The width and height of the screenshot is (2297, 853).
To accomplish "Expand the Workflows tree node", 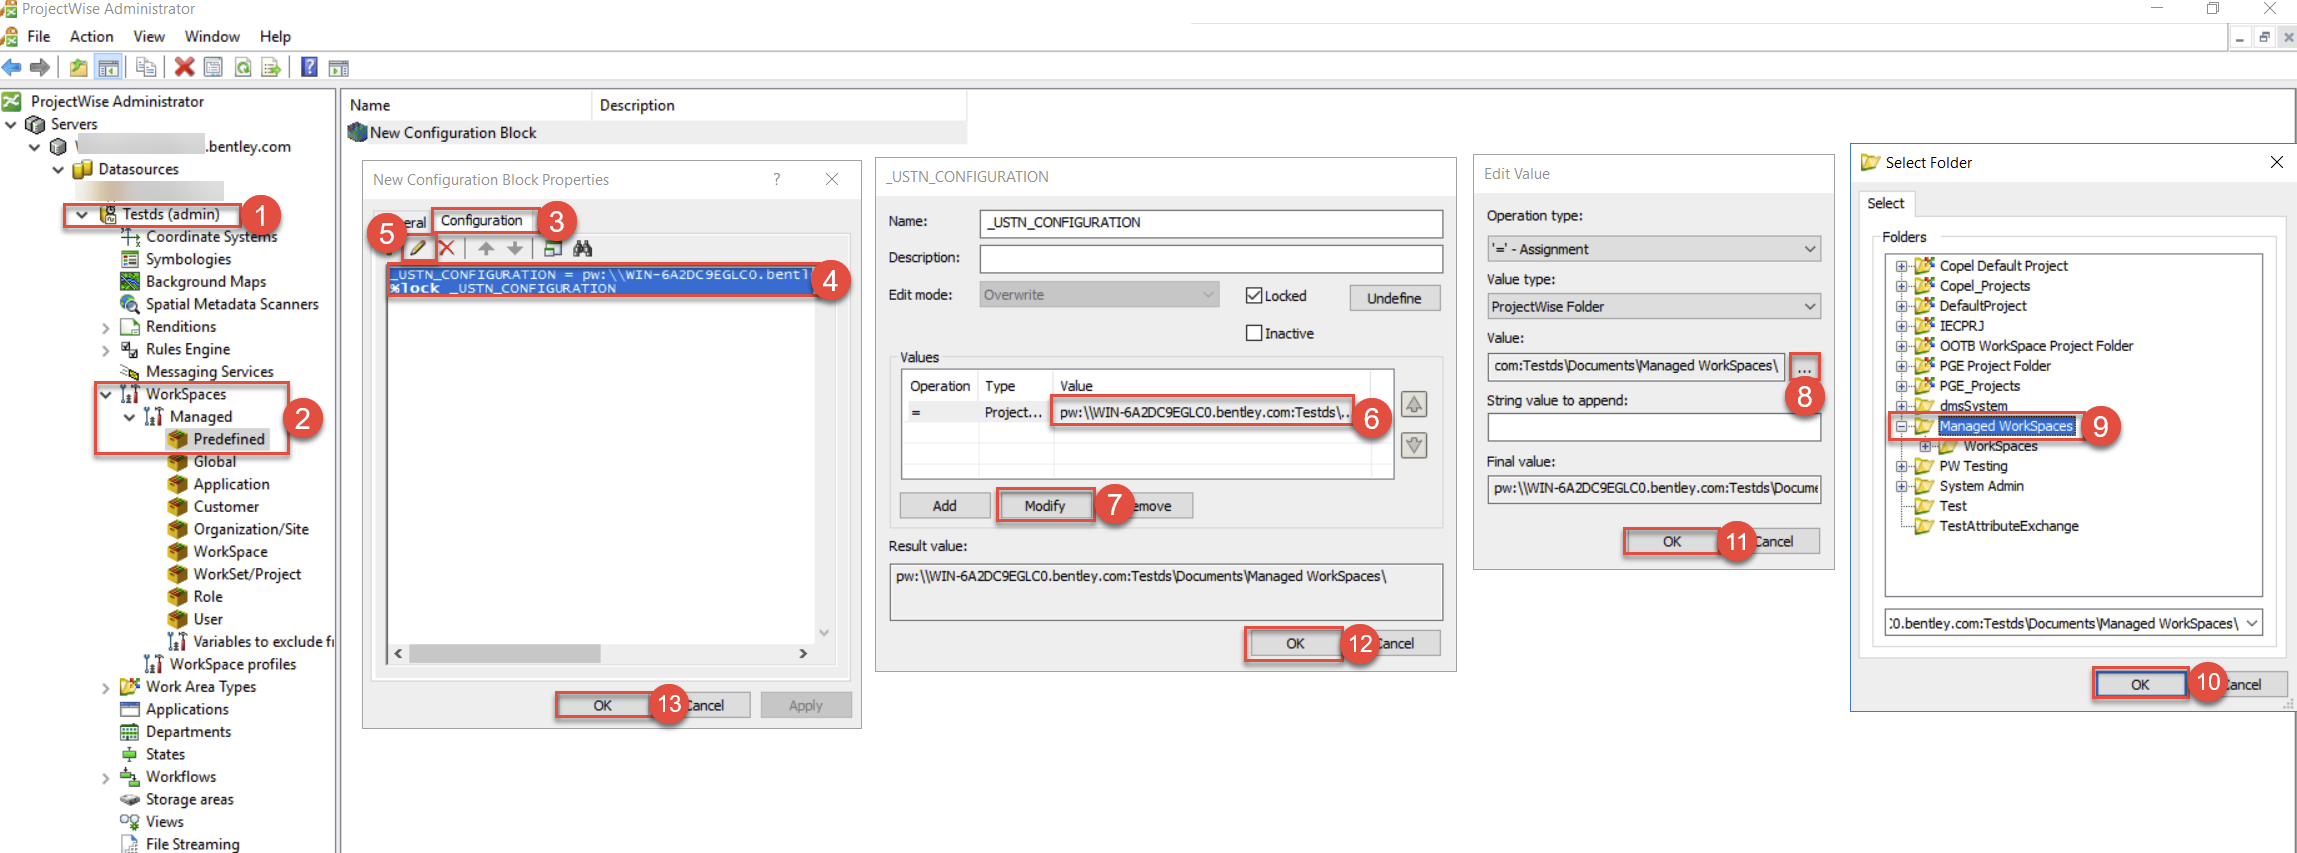I will [x=106, y=778].
